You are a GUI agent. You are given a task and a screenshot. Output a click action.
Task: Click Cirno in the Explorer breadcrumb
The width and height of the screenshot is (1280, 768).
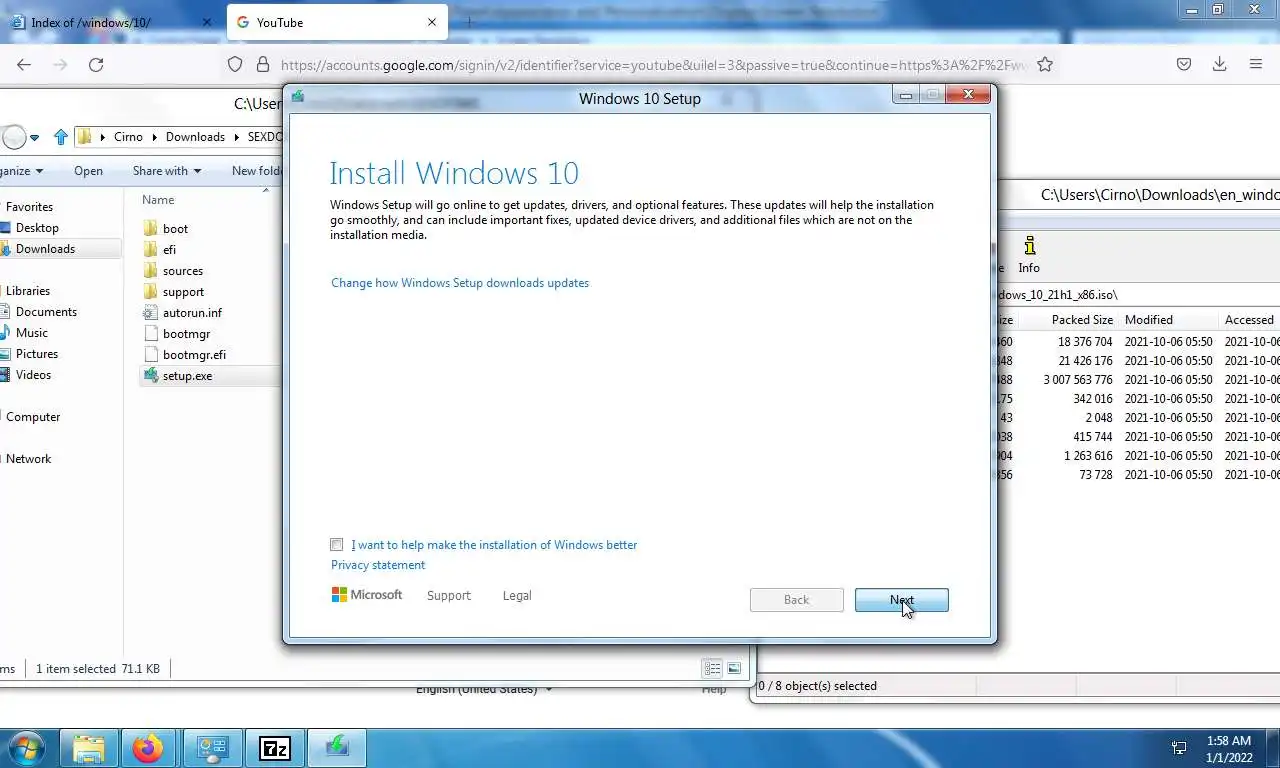(x=128, y=137)
